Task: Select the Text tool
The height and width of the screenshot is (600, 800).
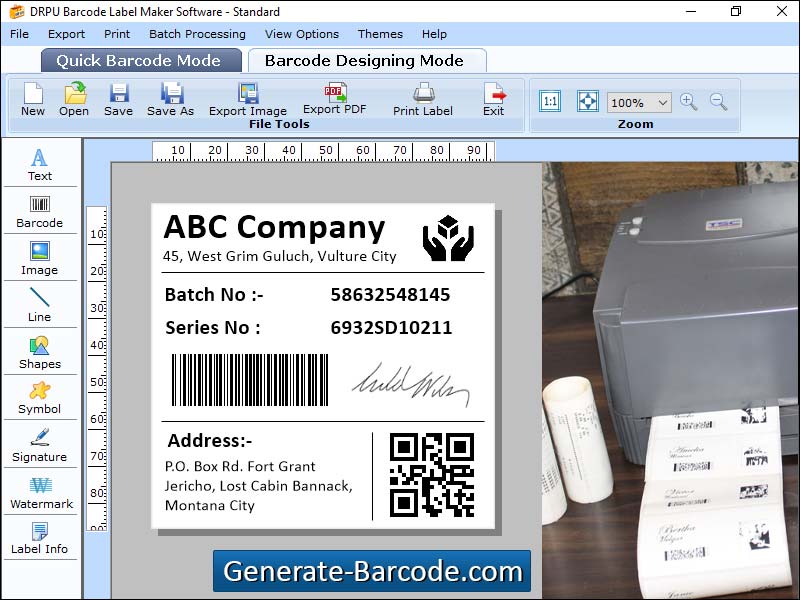Action: pos(40,163)
